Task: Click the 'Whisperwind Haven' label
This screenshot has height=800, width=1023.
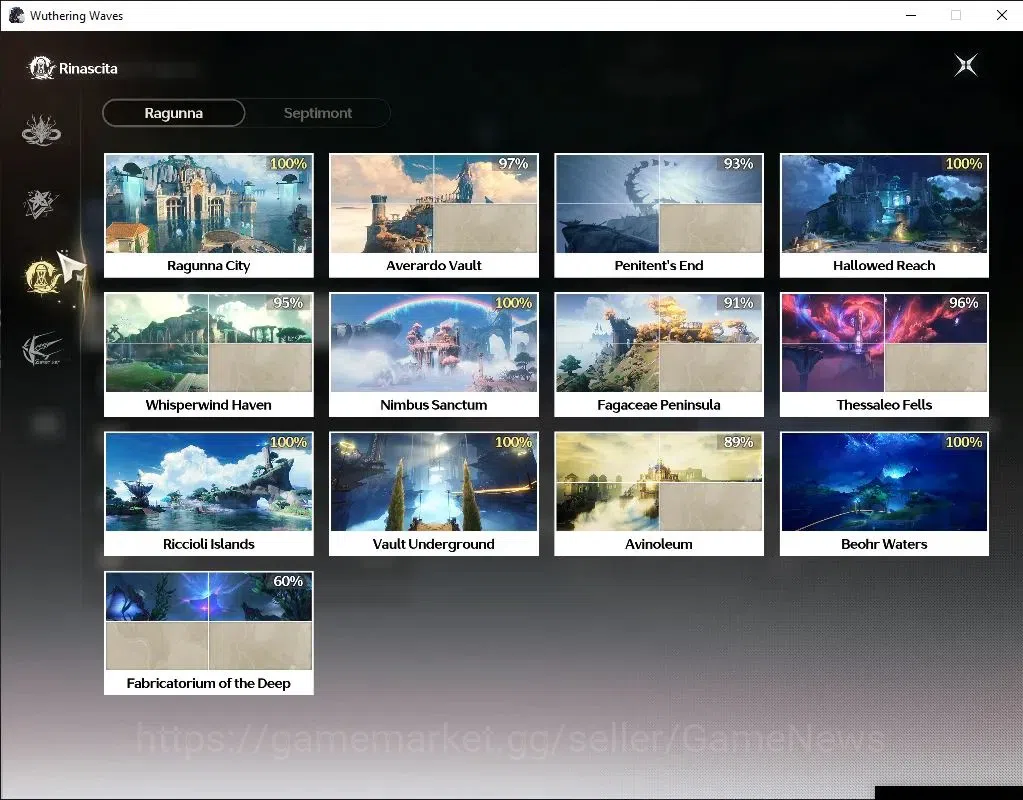Action: coord(209,405)
